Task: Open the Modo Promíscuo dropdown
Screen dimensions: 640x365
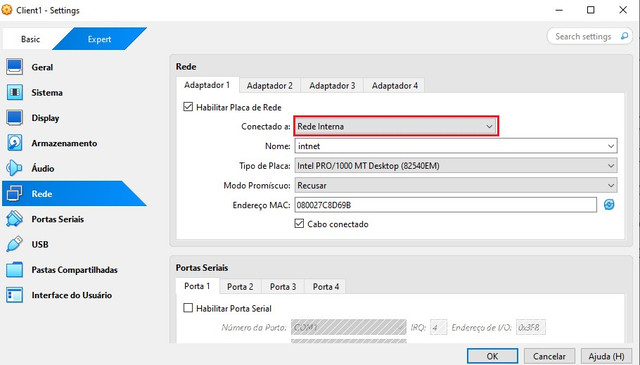Action: 456,185
